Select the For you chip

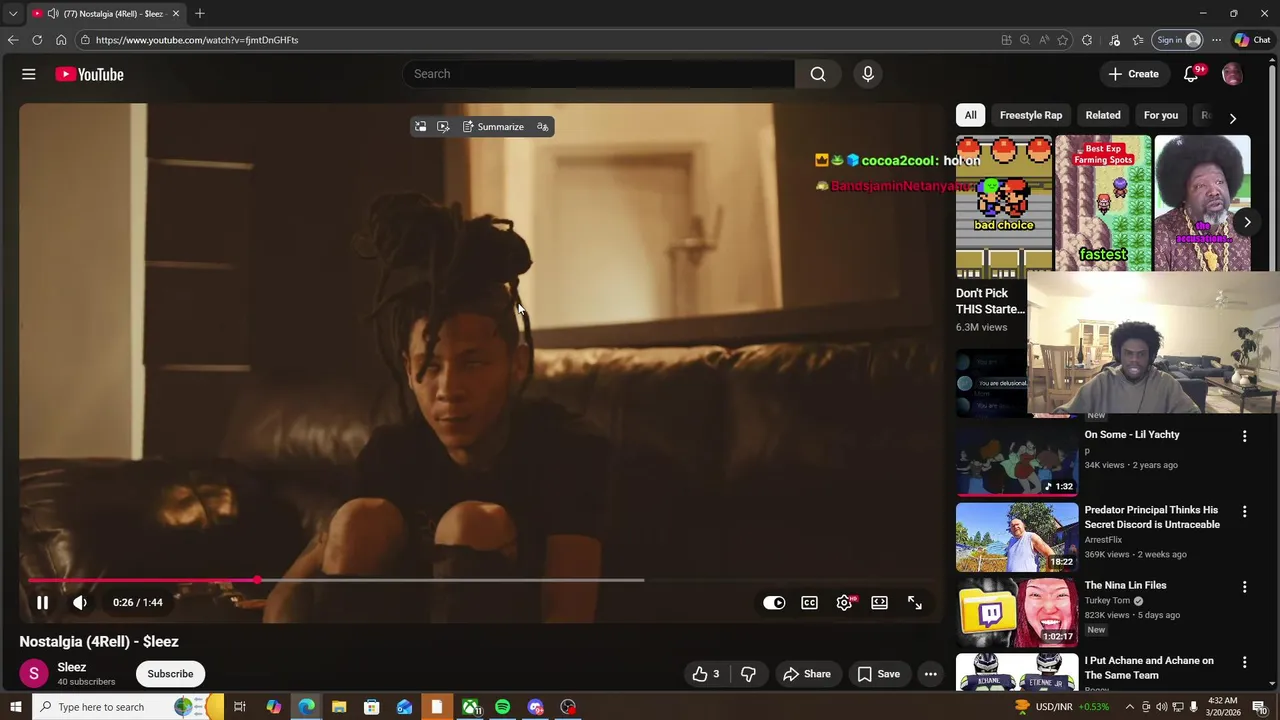(x=1161, y=115)
